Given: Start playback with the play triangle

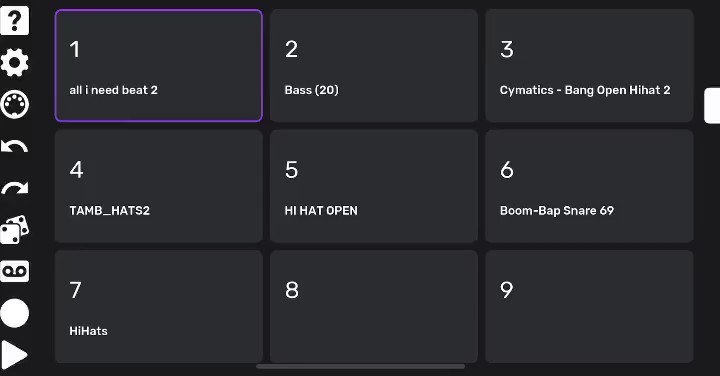Looking at the screenshot, I should pyautogui.click(x=15, y=354).
